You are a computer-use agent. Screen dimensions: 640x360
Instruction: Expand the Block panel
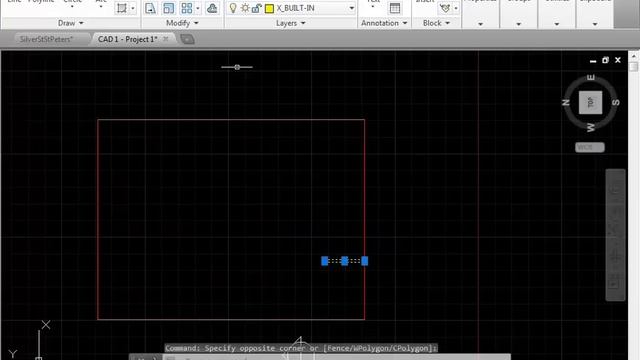(436, 23)
